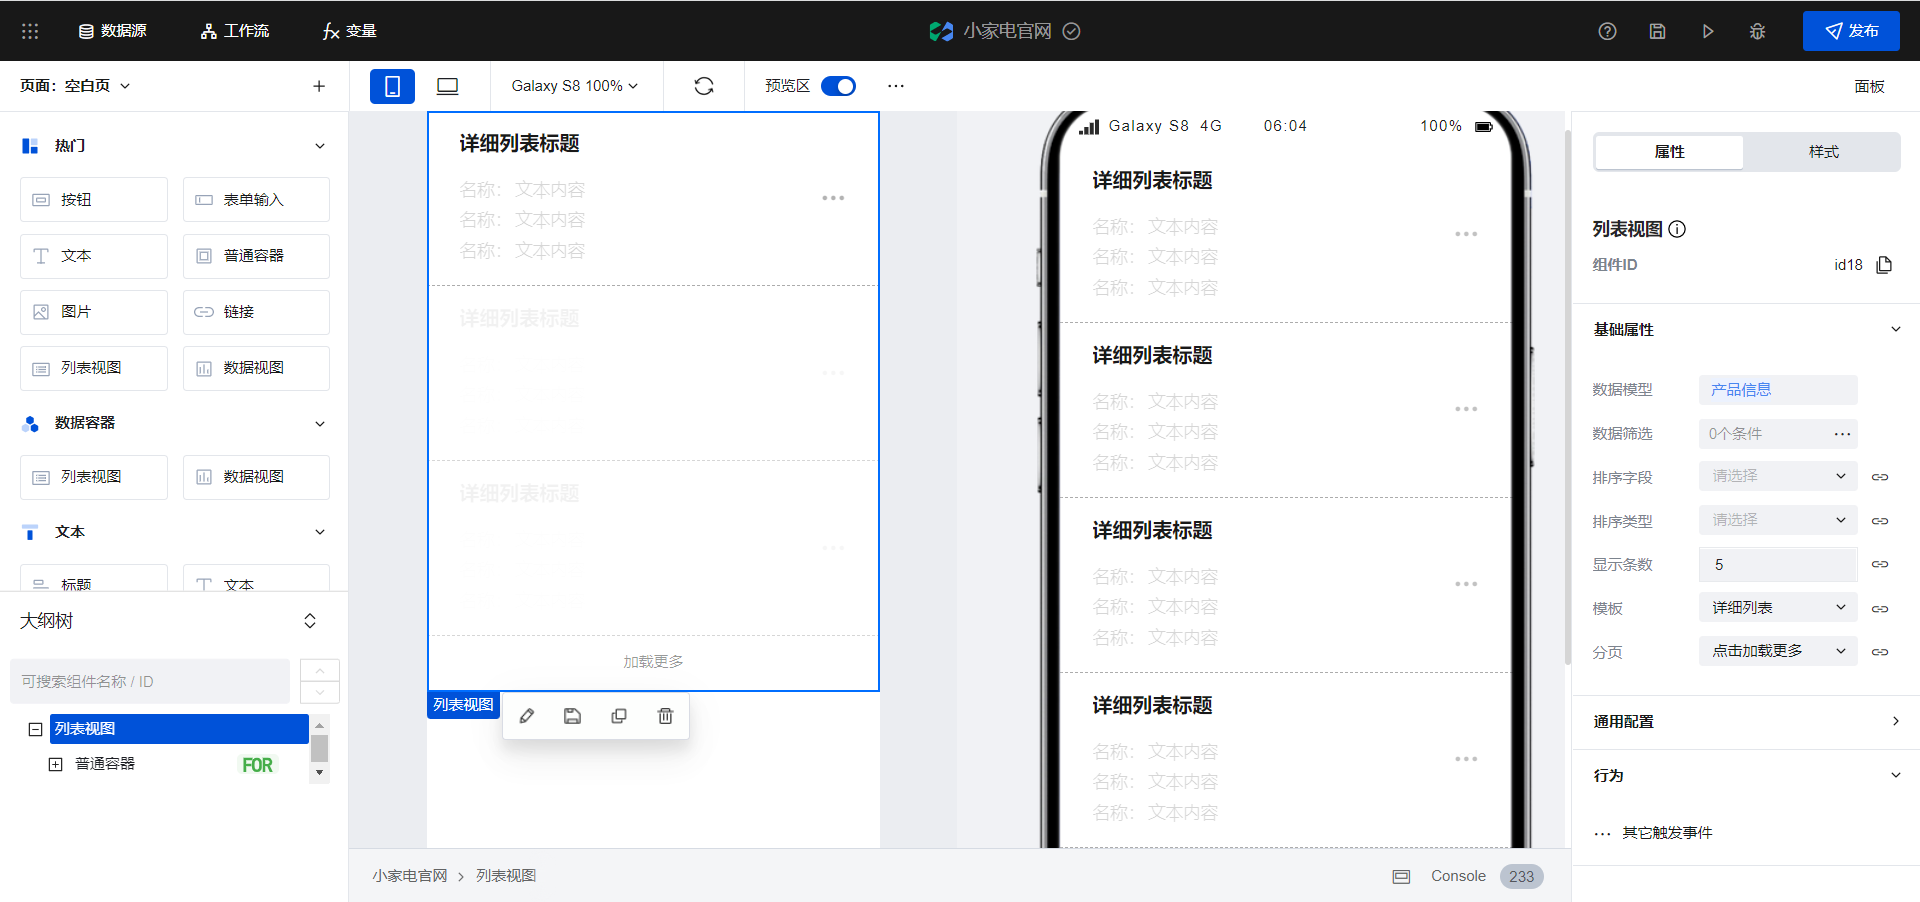The height and width of the screenshot is (902, 1920).
Task: Open the 变量 menu
Action: (x=349, y=31)
